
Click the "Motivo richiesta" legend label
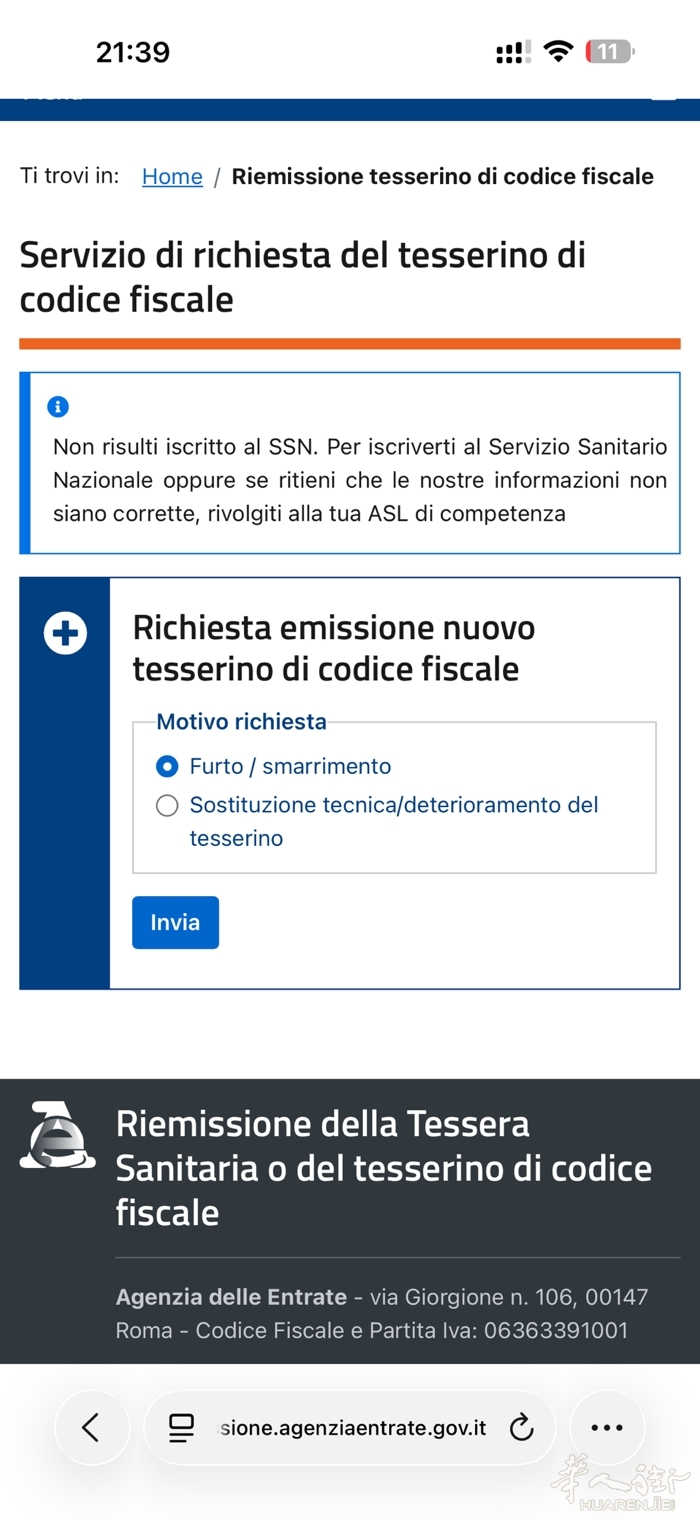click(241, 722)
